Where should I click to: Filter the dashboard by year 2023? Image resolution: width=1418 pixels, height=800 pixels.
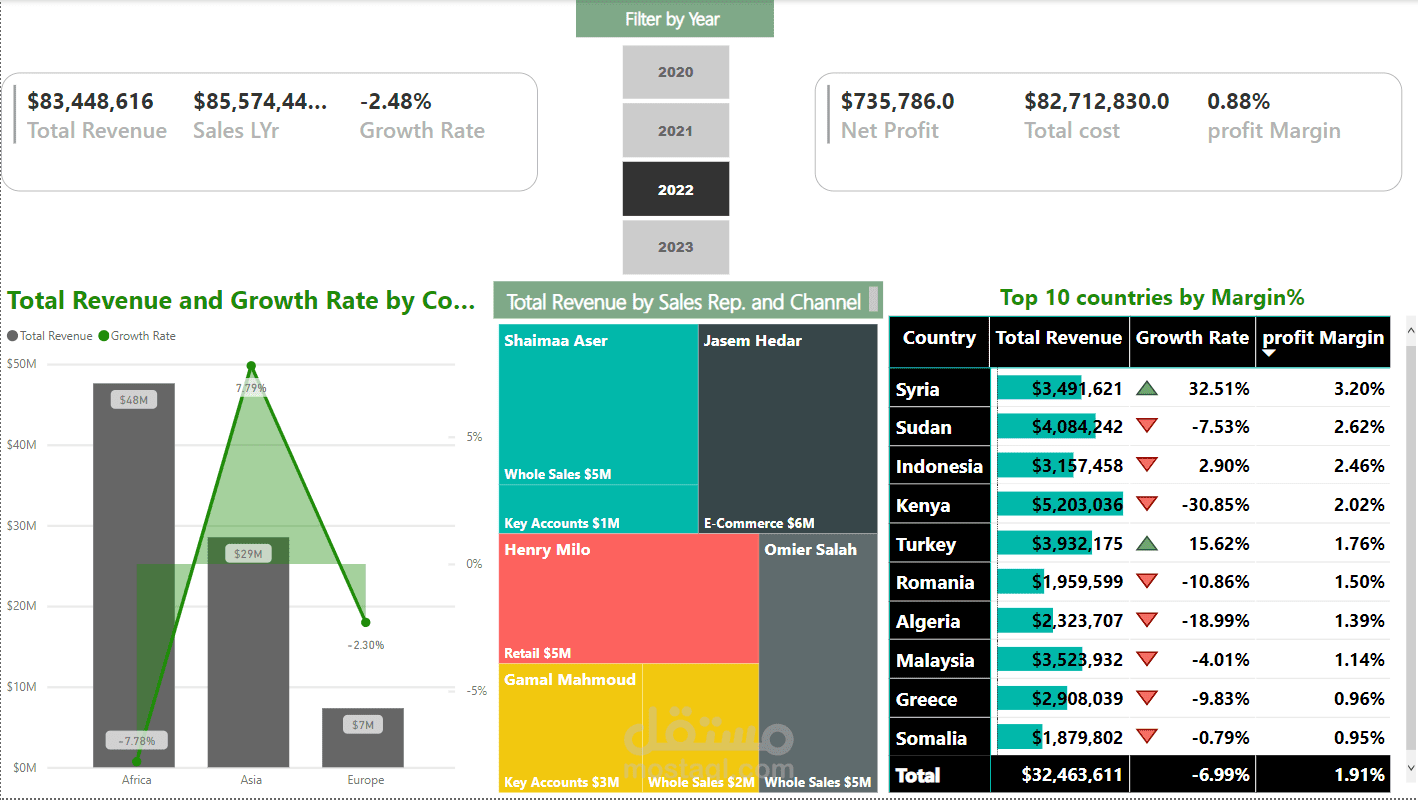[x=676, y=247]
